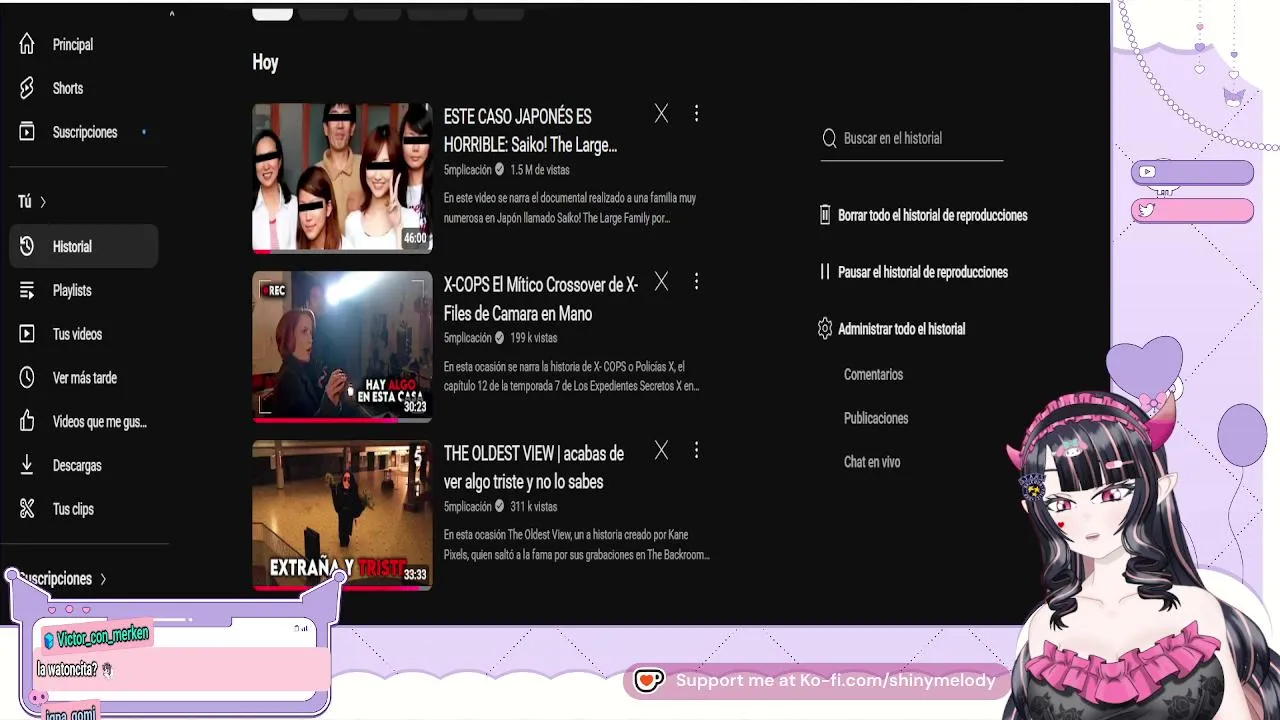Open the Publicaciones link
The height and width of the screenshot is (720, 1280).
coord(876,418)
